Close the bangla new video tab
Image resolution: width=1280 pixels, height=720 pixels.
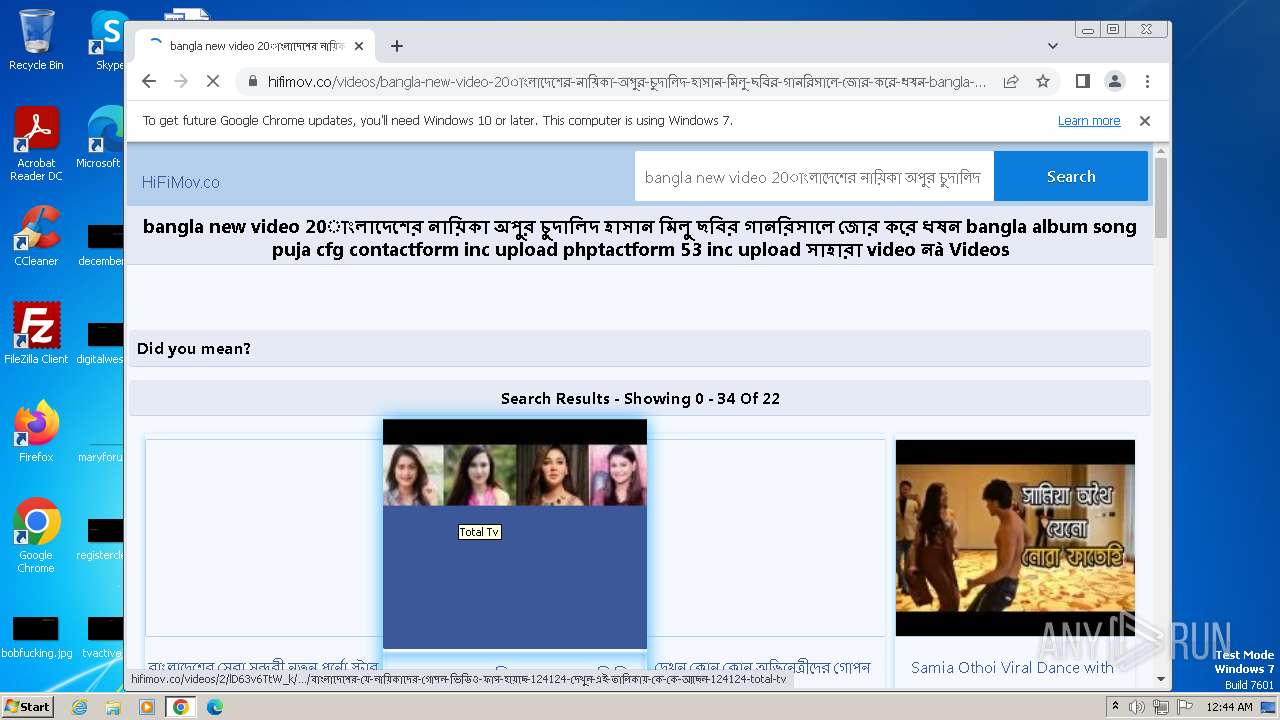pos(359,46)
